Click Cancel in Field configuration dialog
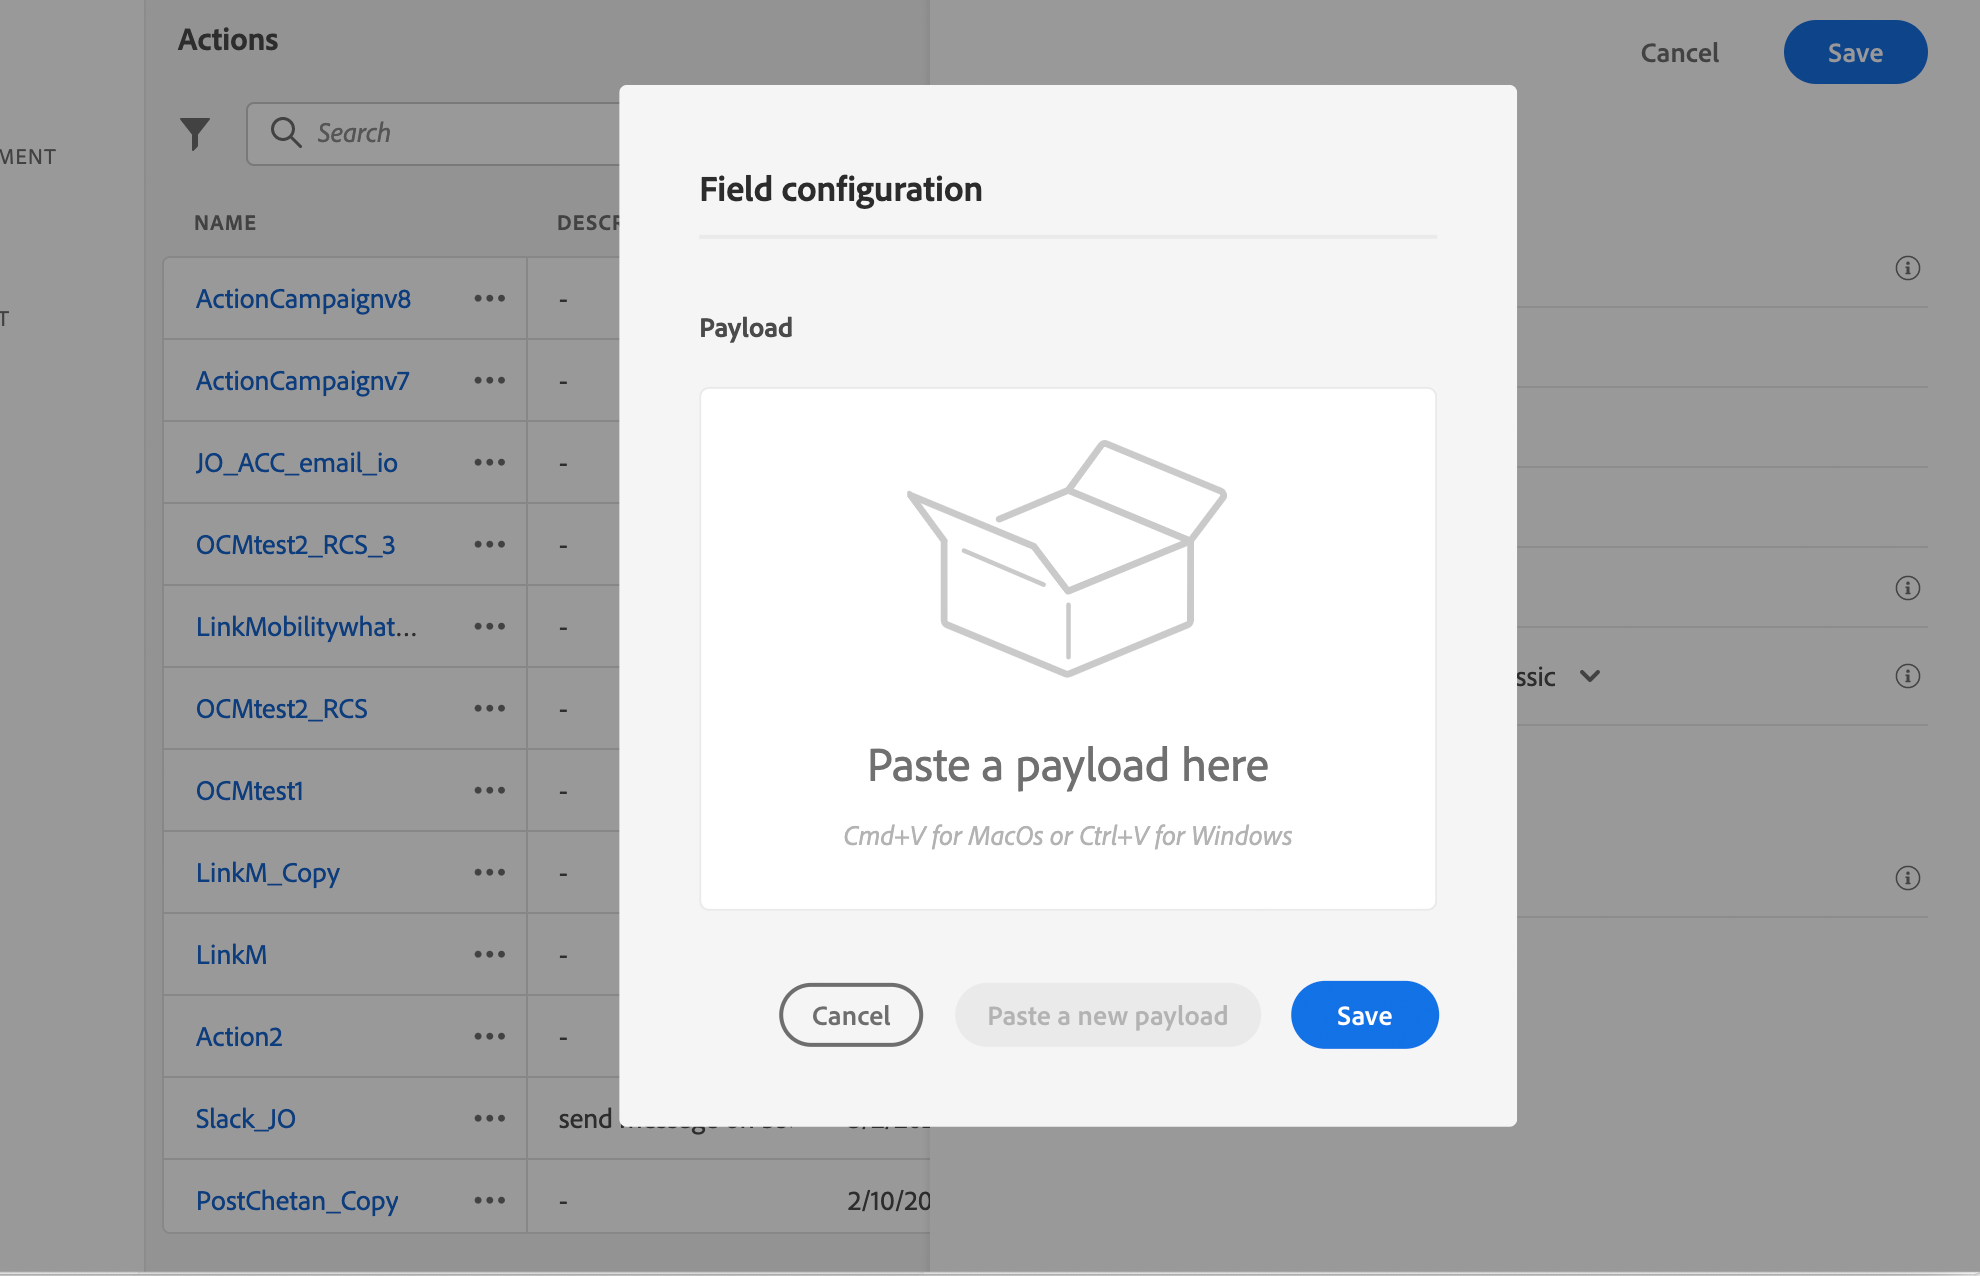Viewport: 1980px width, 1276px height. pos(850,1015)
